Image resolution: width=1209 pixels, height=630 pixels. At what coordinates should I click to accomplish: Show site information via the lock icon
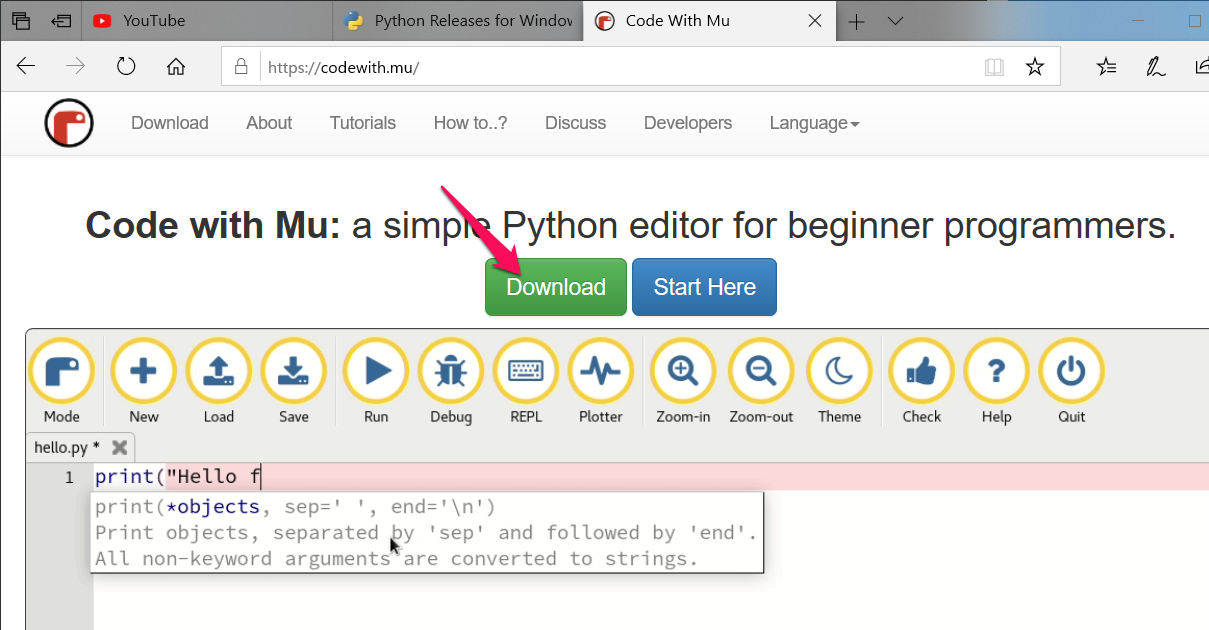(x=240, y=67)
